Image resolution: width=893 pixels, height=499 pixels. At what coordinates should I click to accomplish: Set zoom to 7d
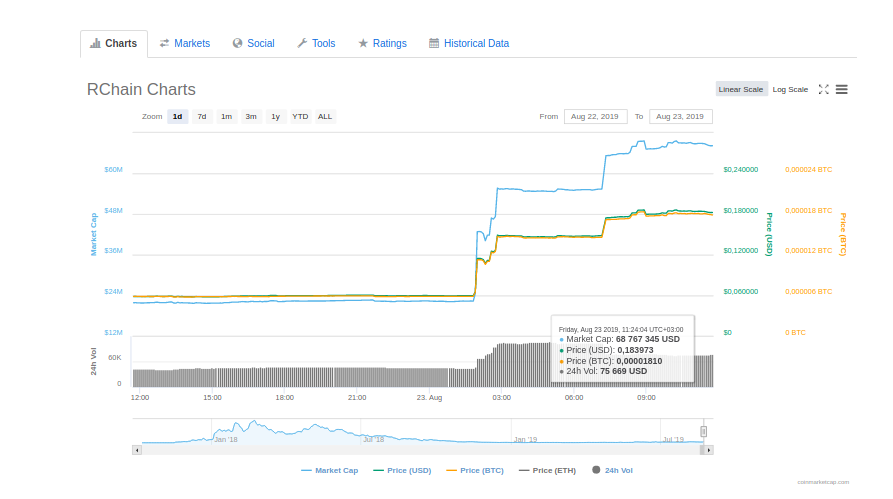click(x=202, y=117)
